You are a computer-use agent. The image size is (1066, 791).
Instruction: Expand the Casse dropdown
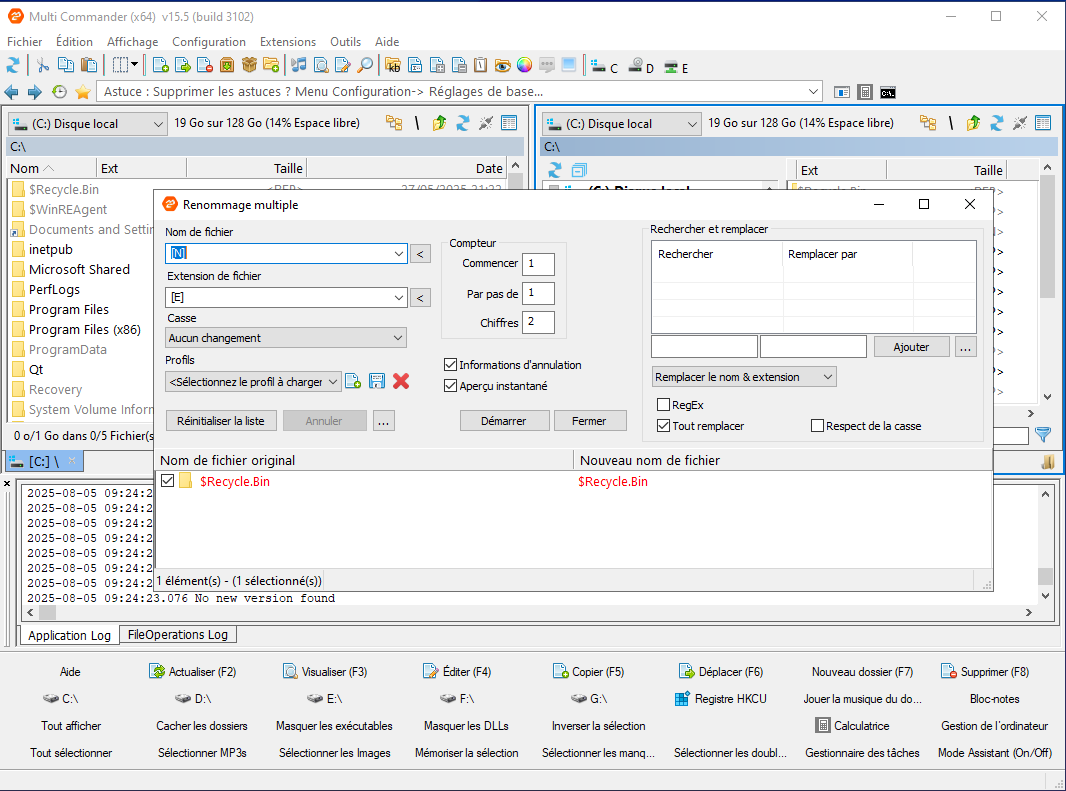[286, 338]
